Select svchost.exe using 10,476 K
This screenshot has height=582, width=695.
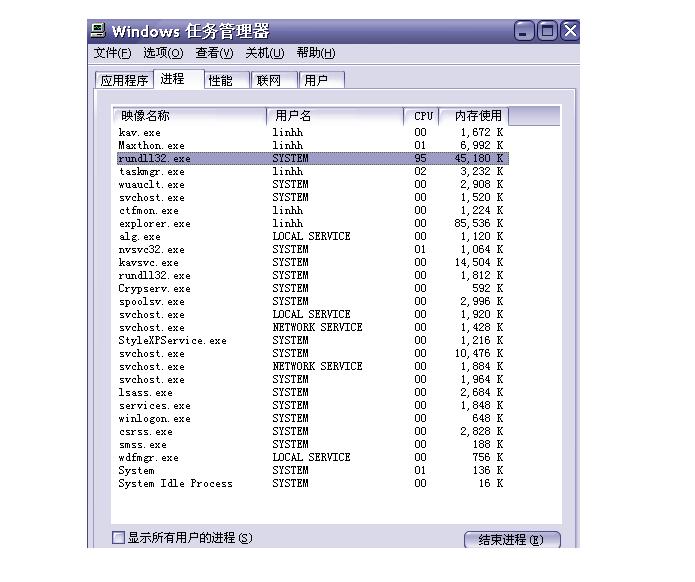click(313, 353)
